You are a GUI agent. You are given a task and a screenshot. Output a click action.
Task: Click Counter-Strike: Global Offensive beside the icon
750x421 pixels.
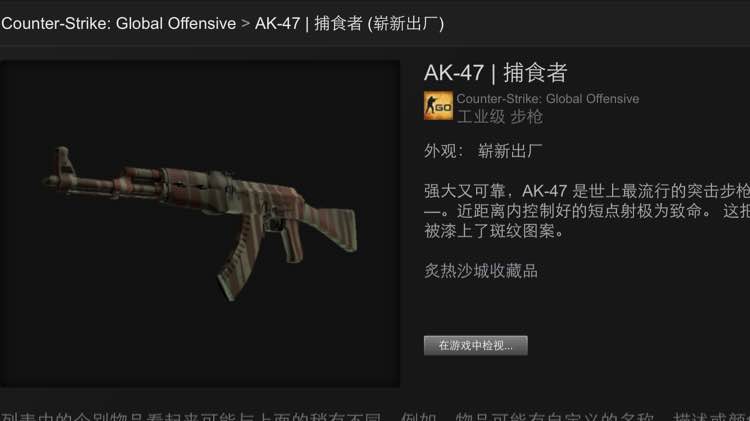(548, 99)
